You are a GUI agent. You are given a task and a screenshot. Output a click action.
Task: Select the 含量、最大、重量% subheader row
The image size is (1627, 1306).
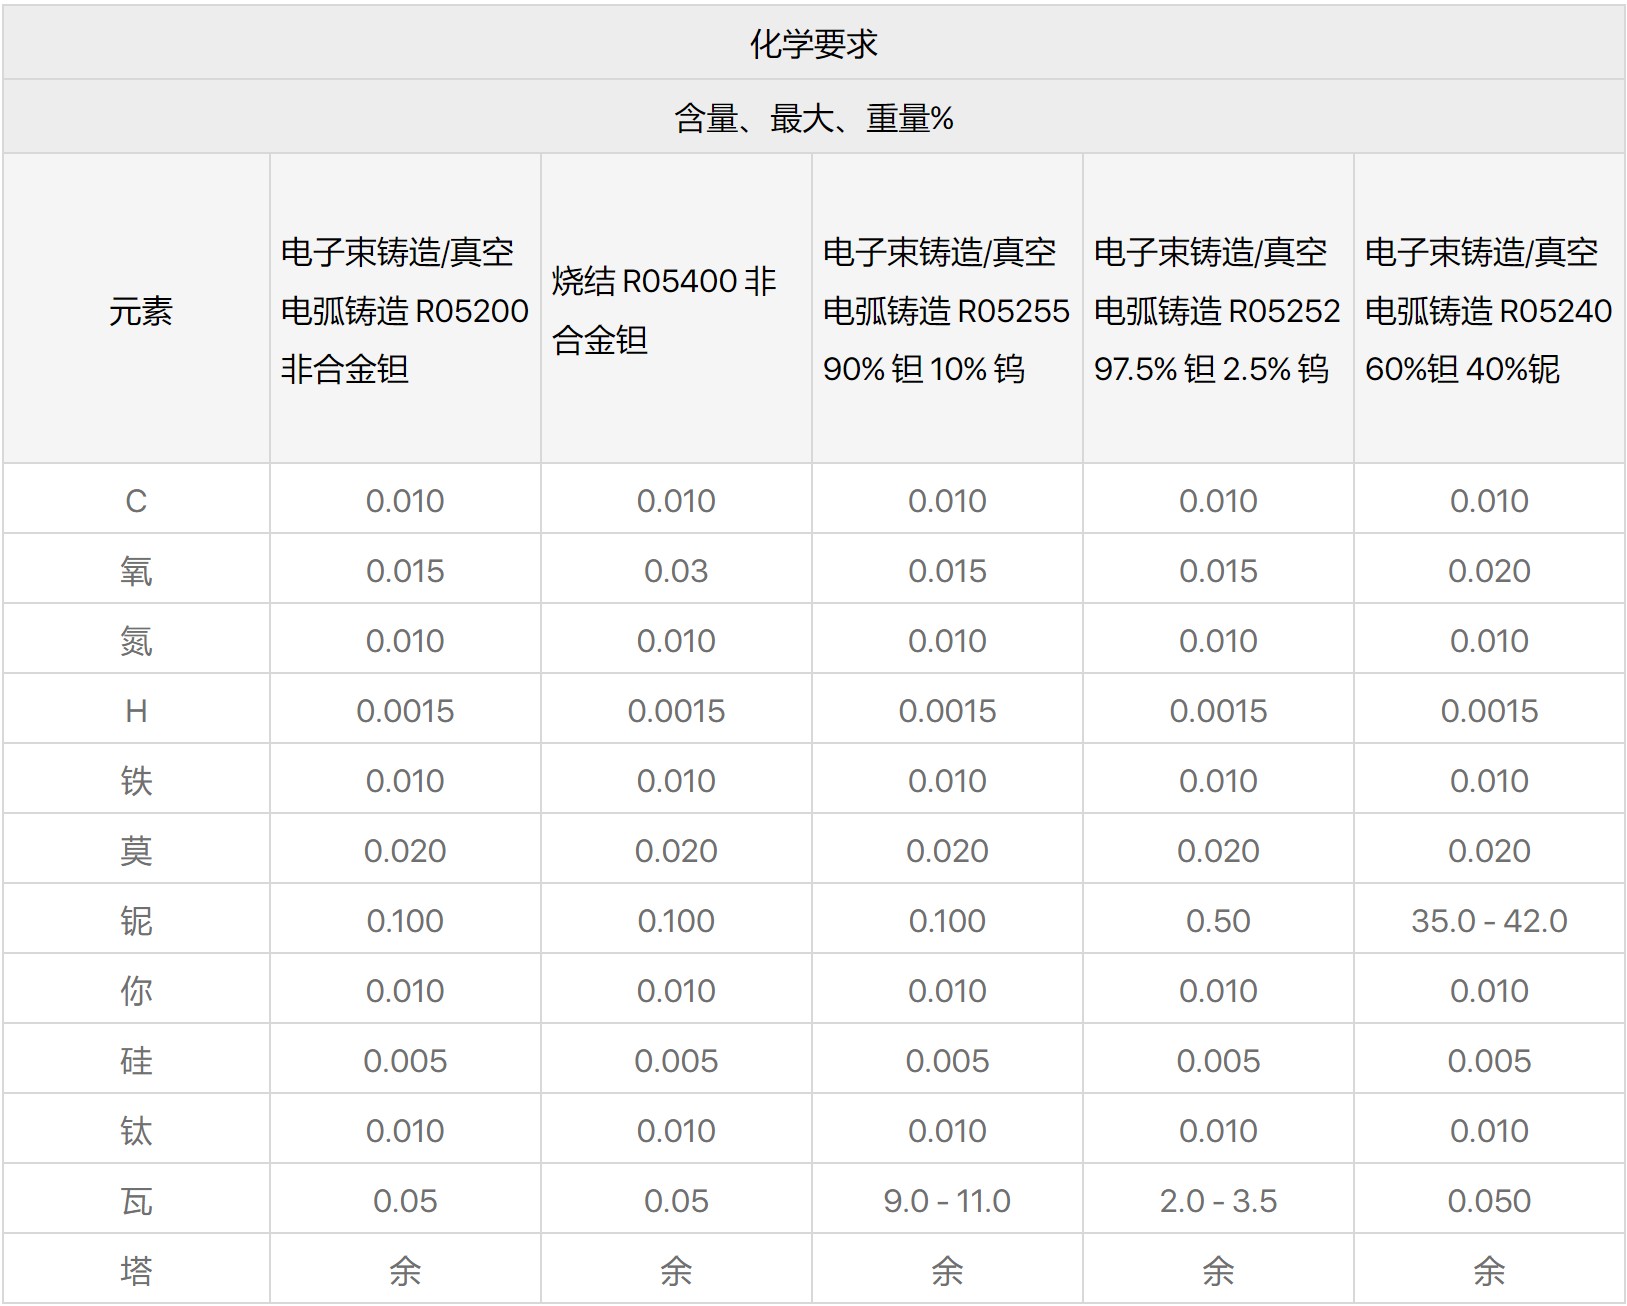click(x=813, y=118)
